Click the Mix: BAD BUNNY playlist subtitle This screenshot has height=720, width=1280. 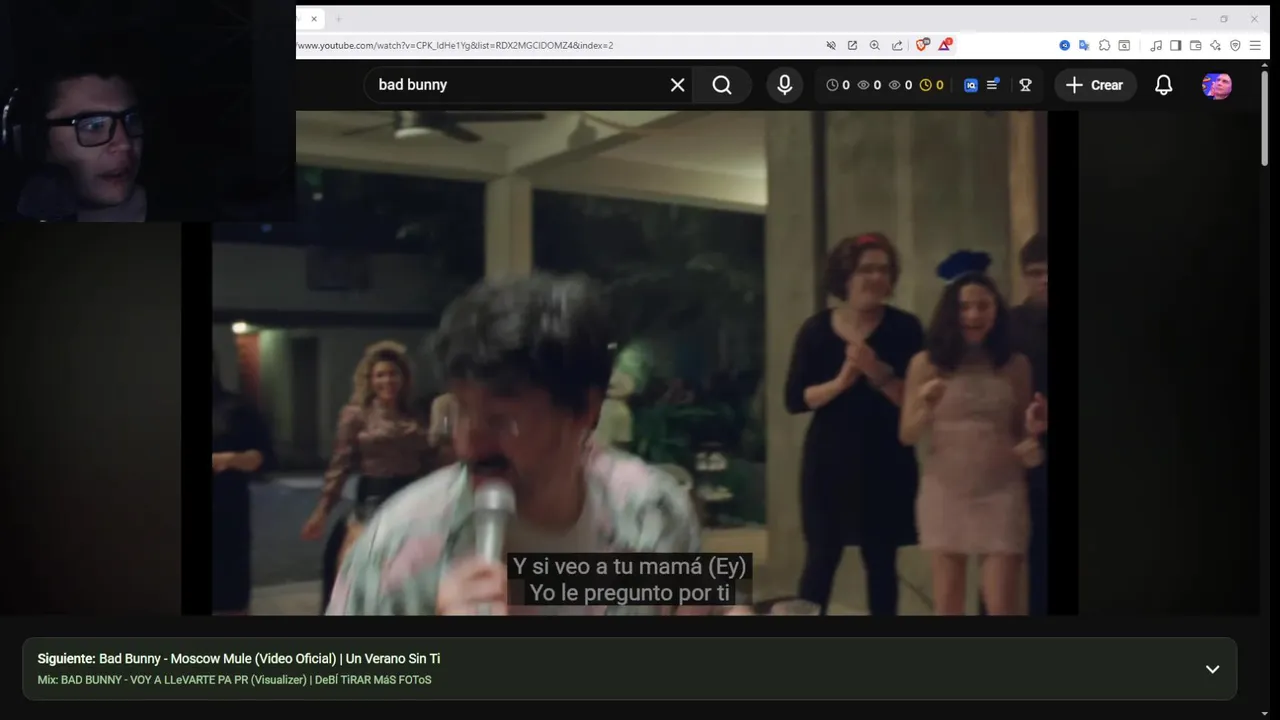234,680
